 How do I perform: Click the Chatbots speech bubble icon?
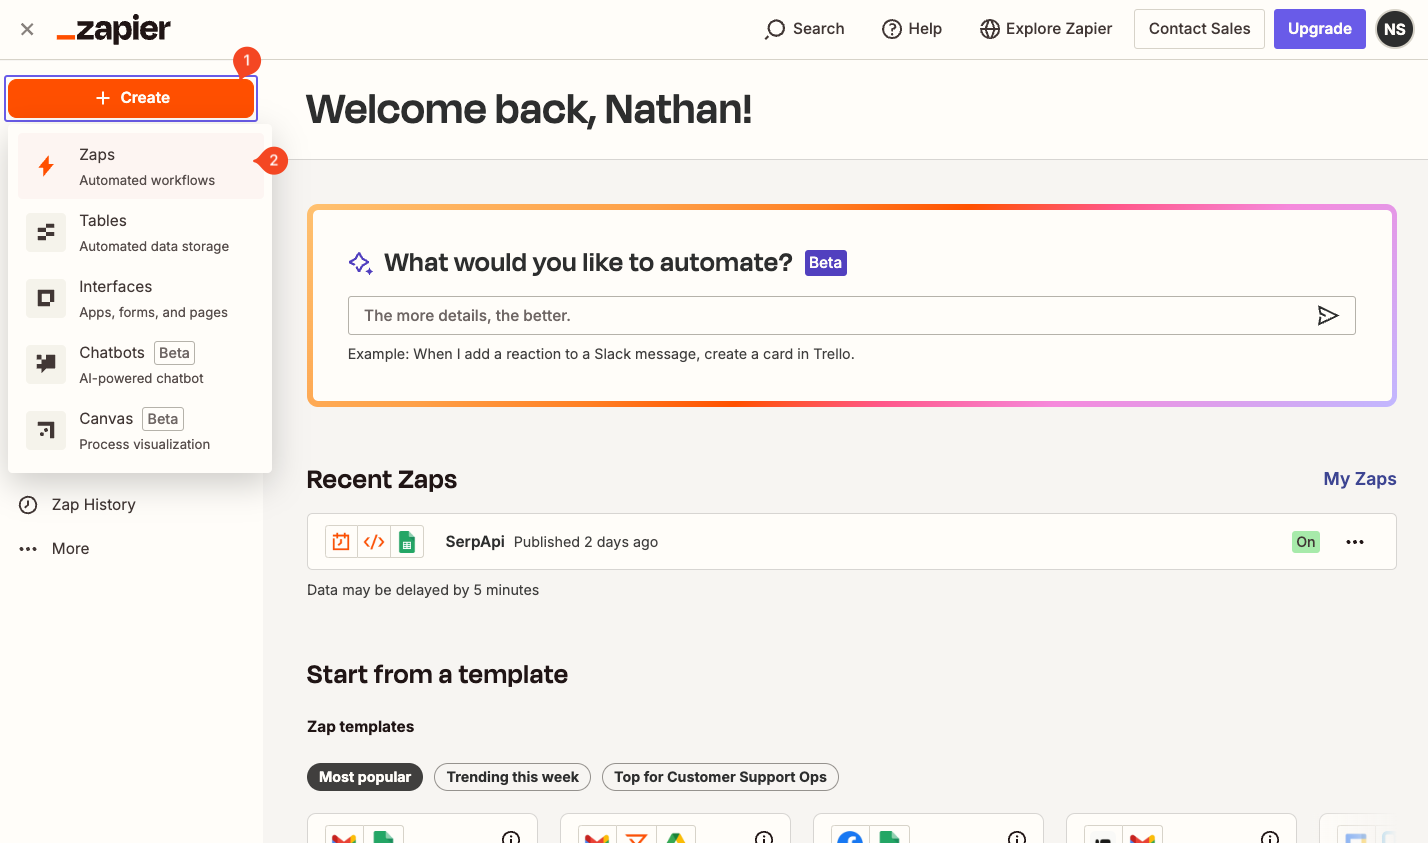(46, 364)
